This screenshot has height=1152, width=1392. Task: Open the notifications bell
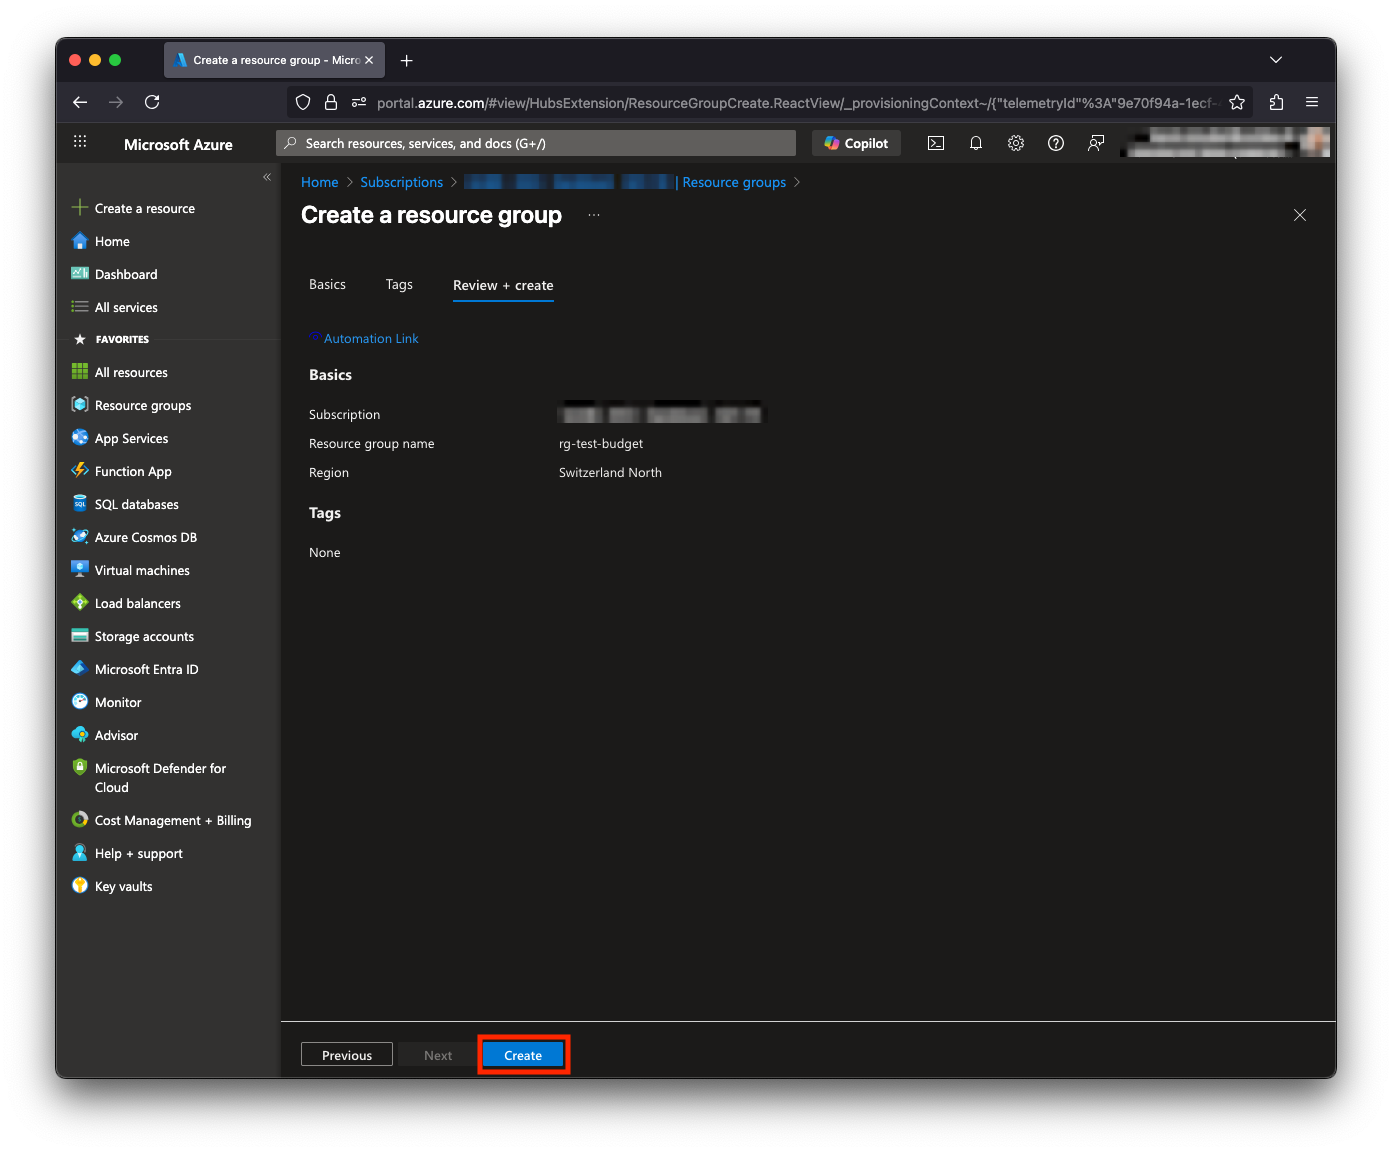tap(976, 143)
